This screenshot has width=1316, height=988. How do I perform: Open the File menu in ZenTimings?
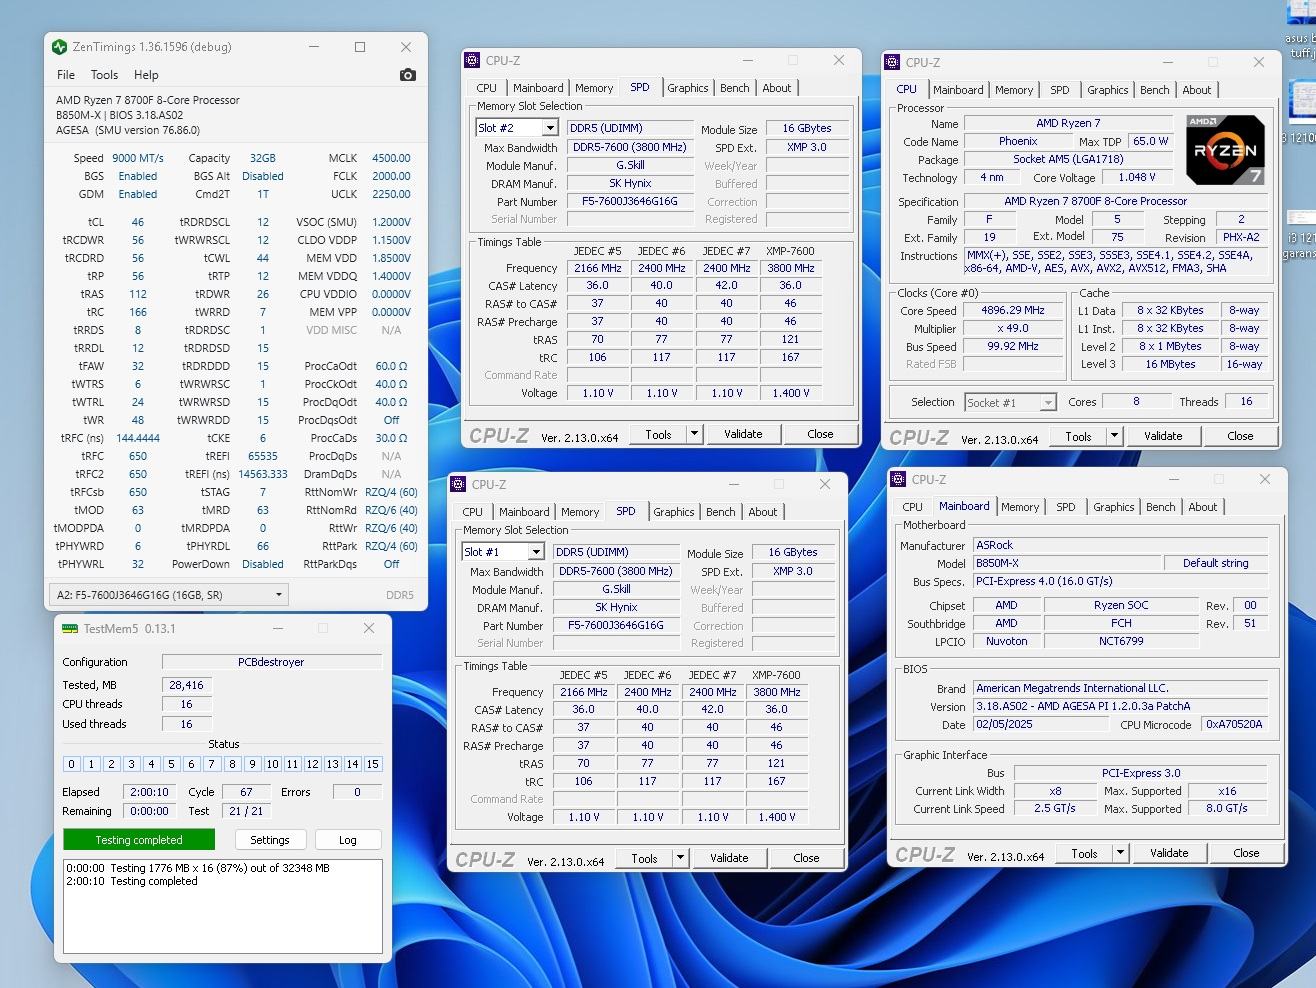66,75
